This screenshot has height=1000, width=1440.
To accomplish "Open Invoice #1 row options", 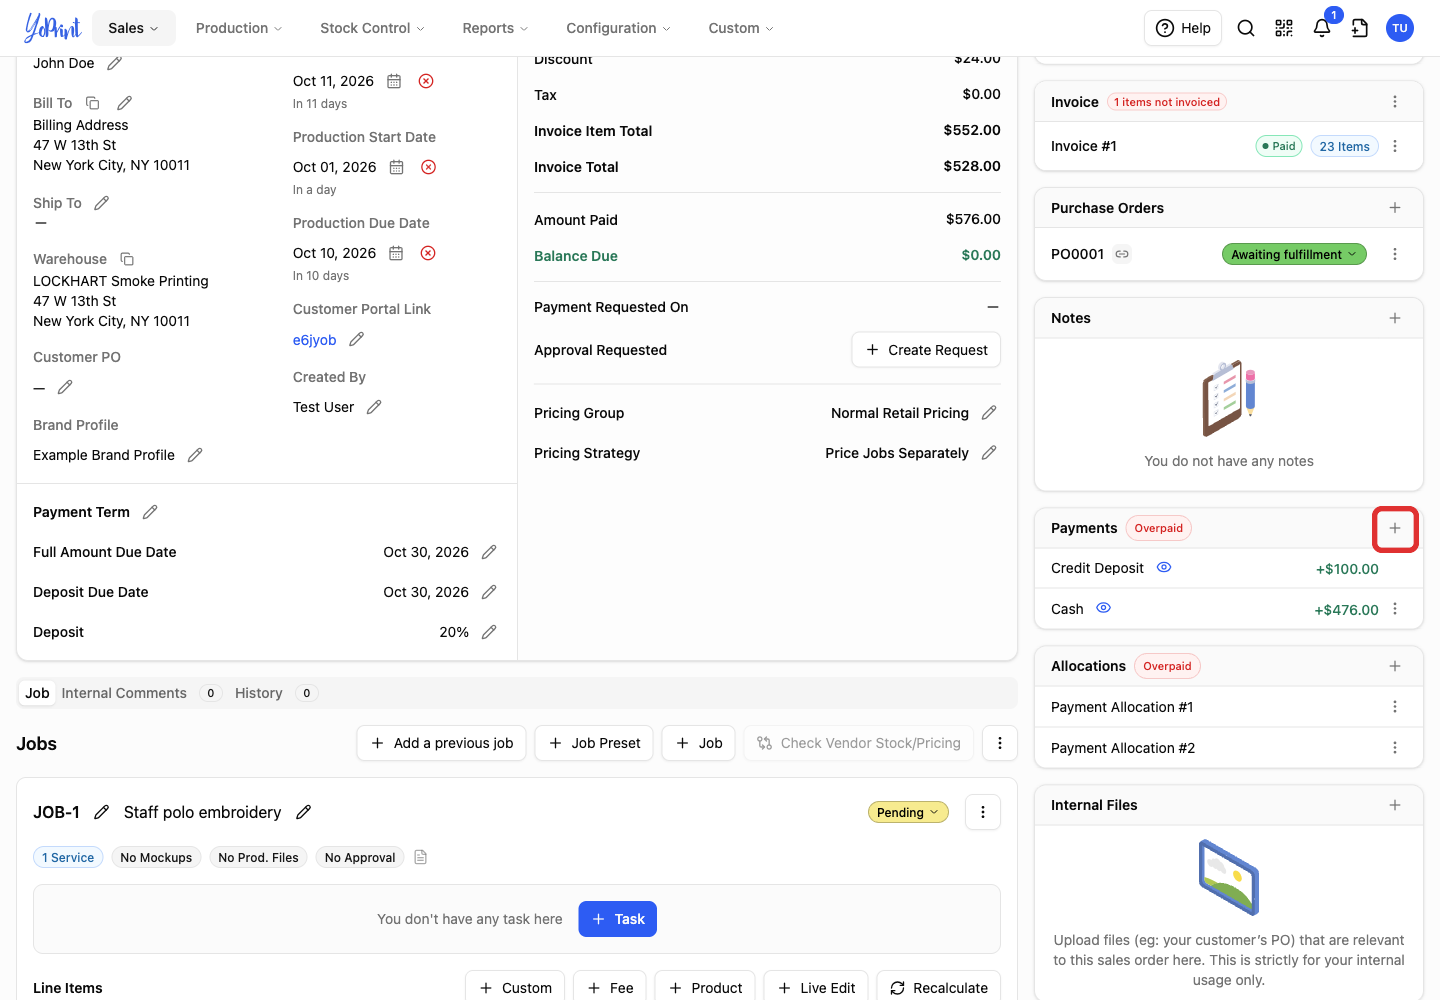I will tap(1395, 146).
